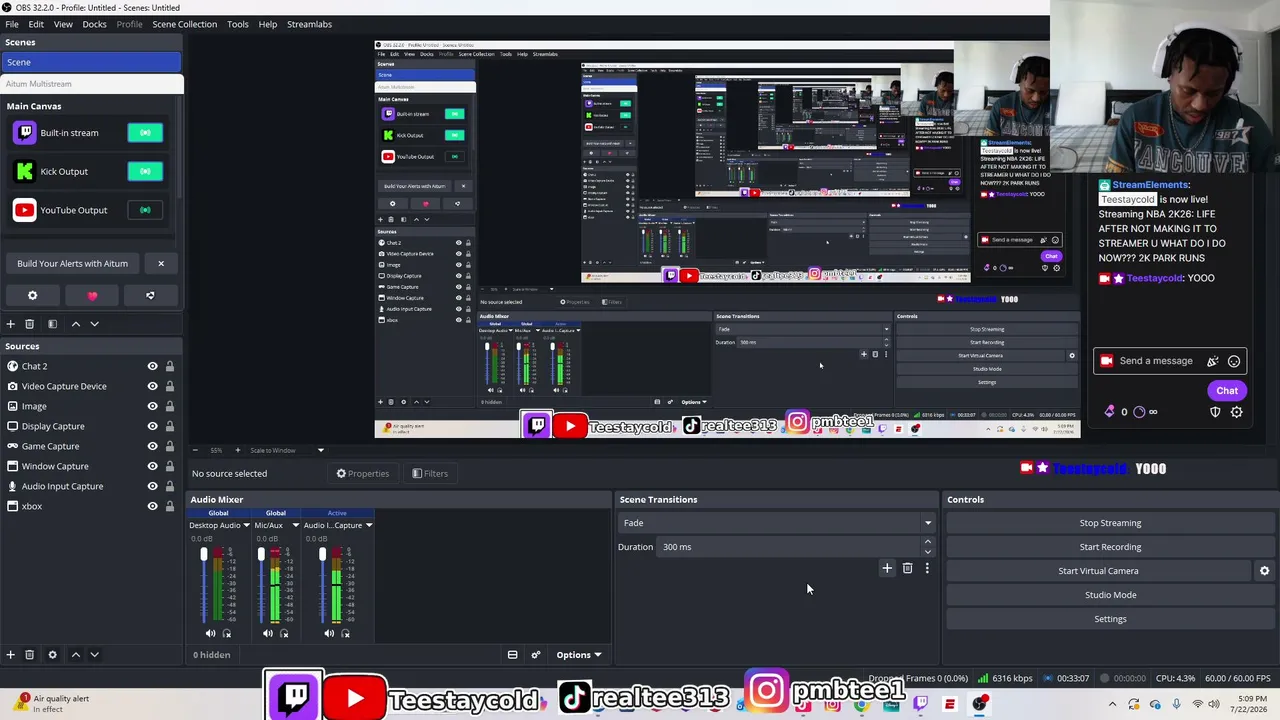Toggle YouTube Output switch

tap(145, 210)
